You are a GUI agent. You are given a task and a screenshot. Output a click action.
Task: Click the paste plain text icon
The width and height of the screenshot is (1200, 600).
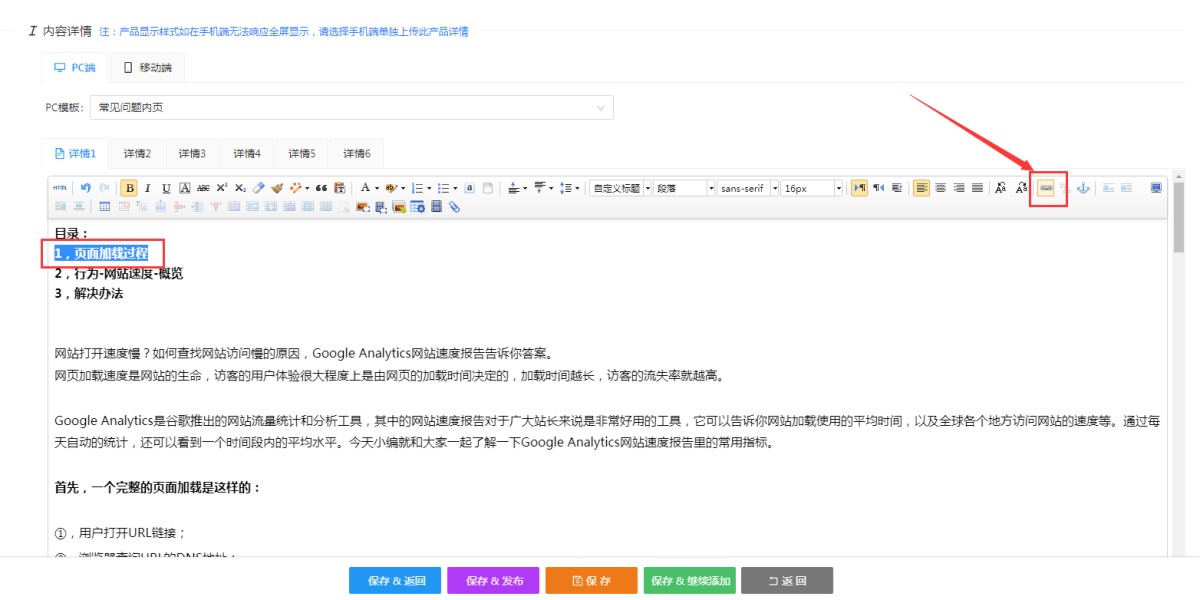(340, 188)
